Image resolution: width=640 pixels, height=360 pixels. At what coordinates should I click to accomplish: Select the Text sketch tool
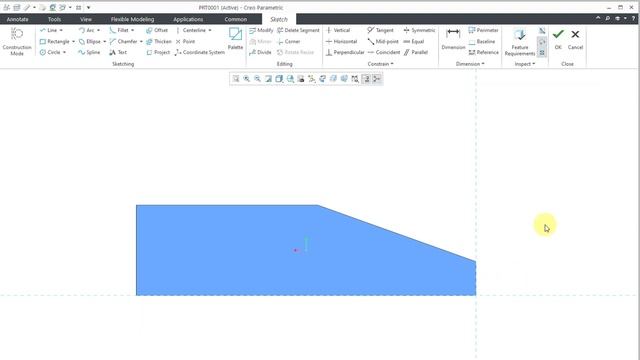pos(118,52)
